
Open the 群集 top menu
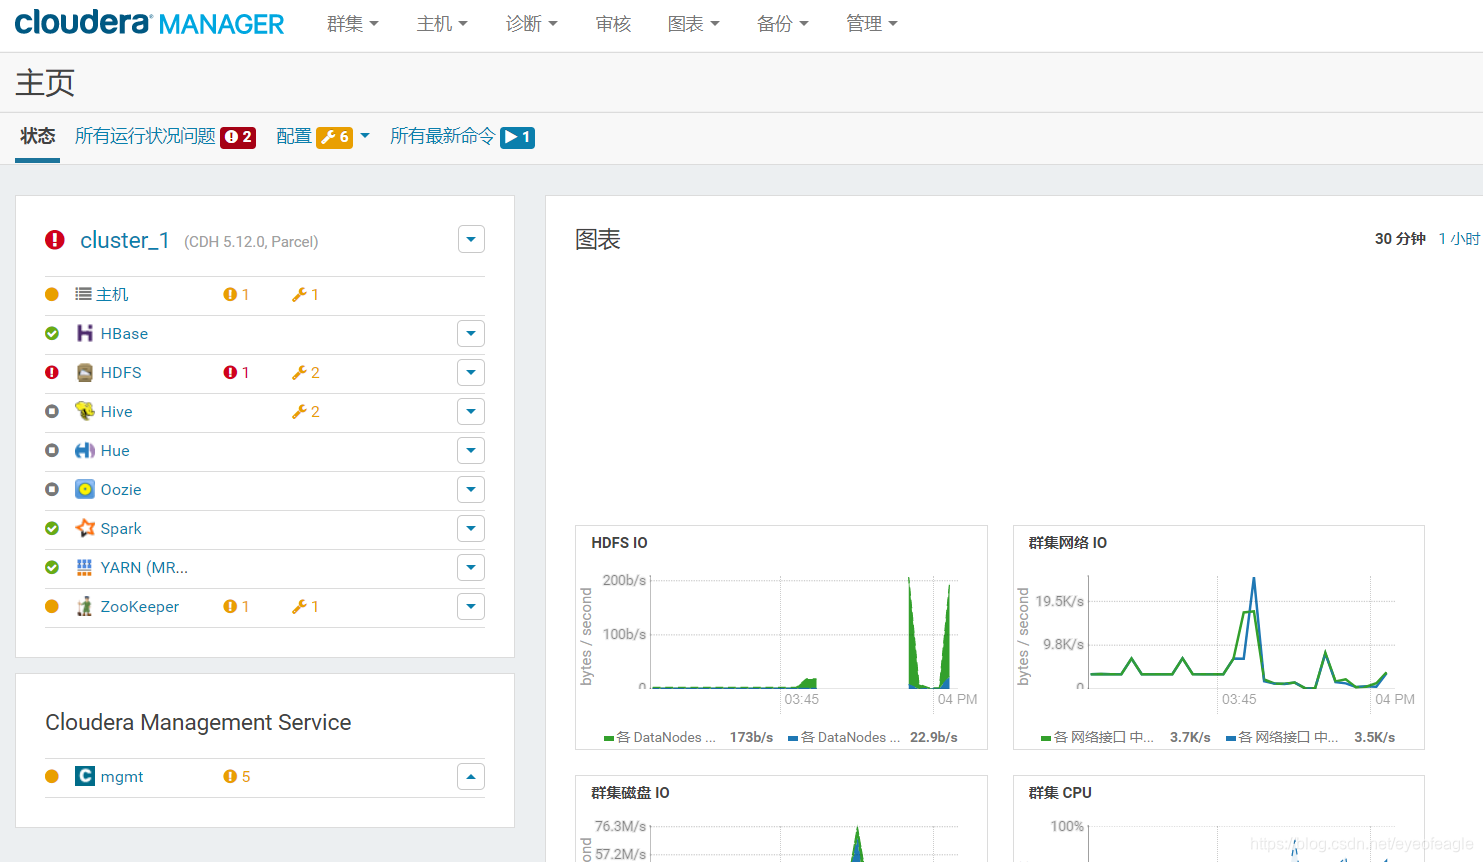point(353,24)
